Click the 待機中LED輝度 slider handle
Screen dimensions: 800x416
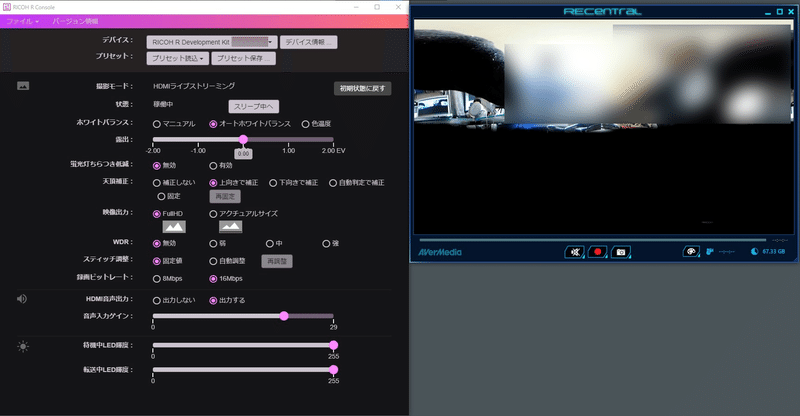coord(334,345)
